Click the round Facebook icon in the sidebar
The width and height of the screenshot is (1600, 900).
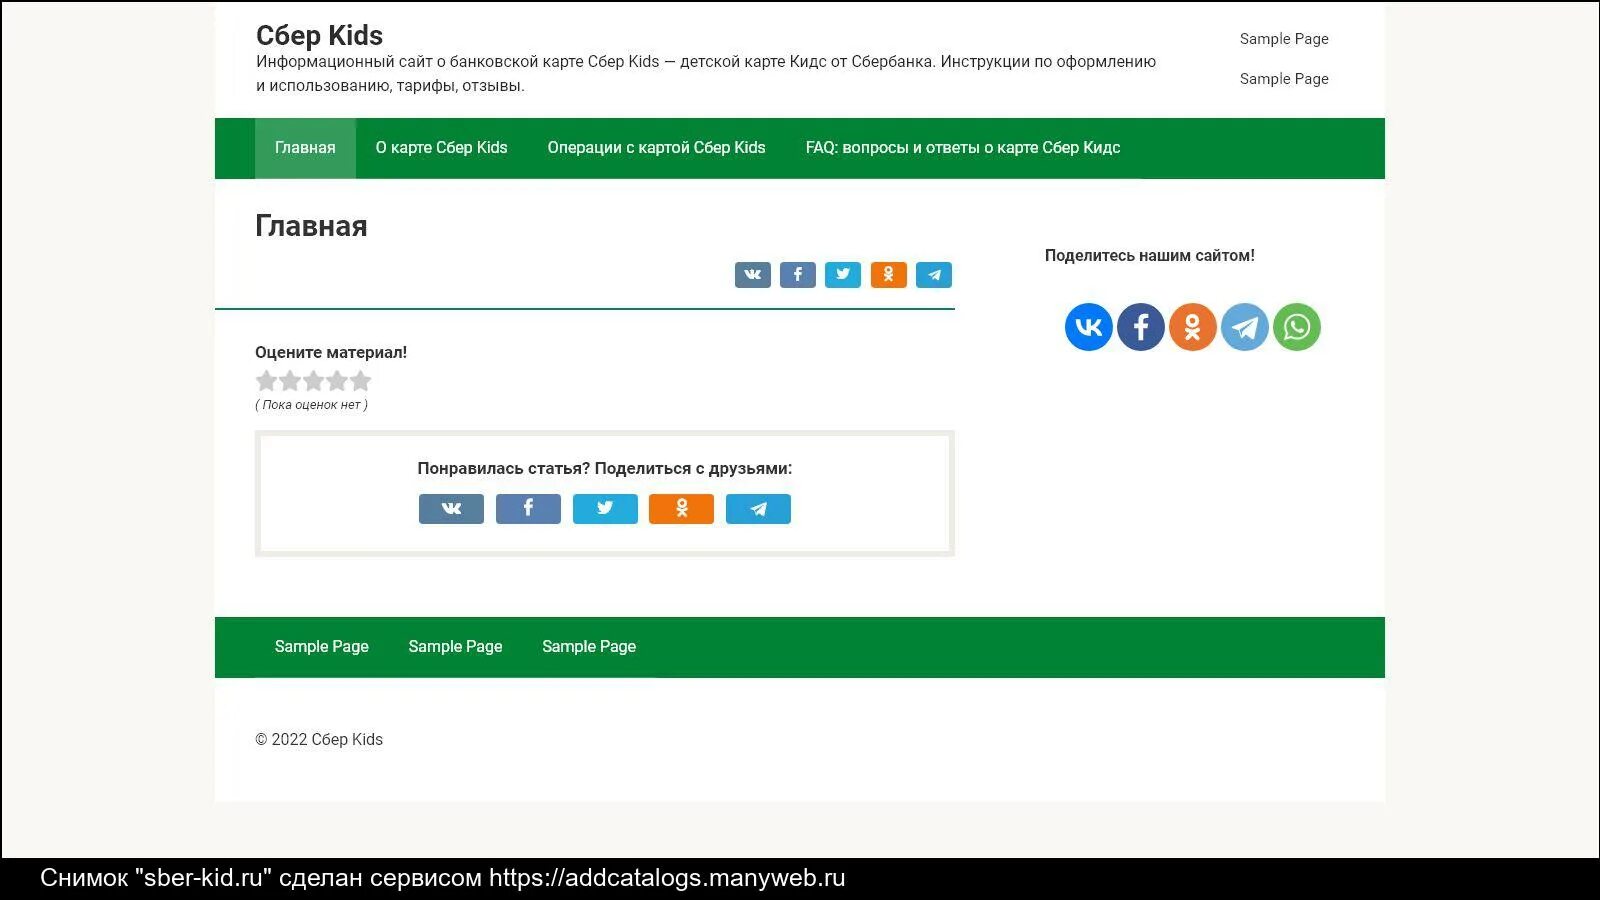coord(1141,327)
